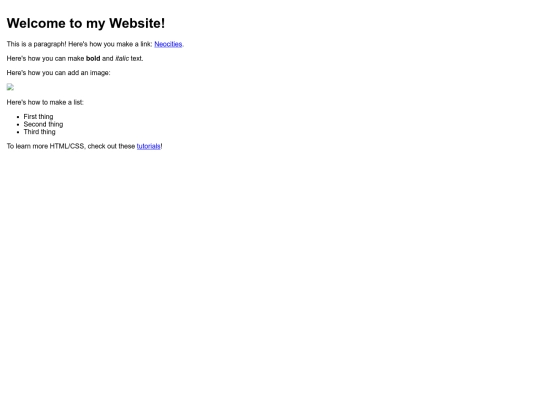The image size is (540, 405).
Task: Follow the tutorials hyperlink
Action: 148,146
